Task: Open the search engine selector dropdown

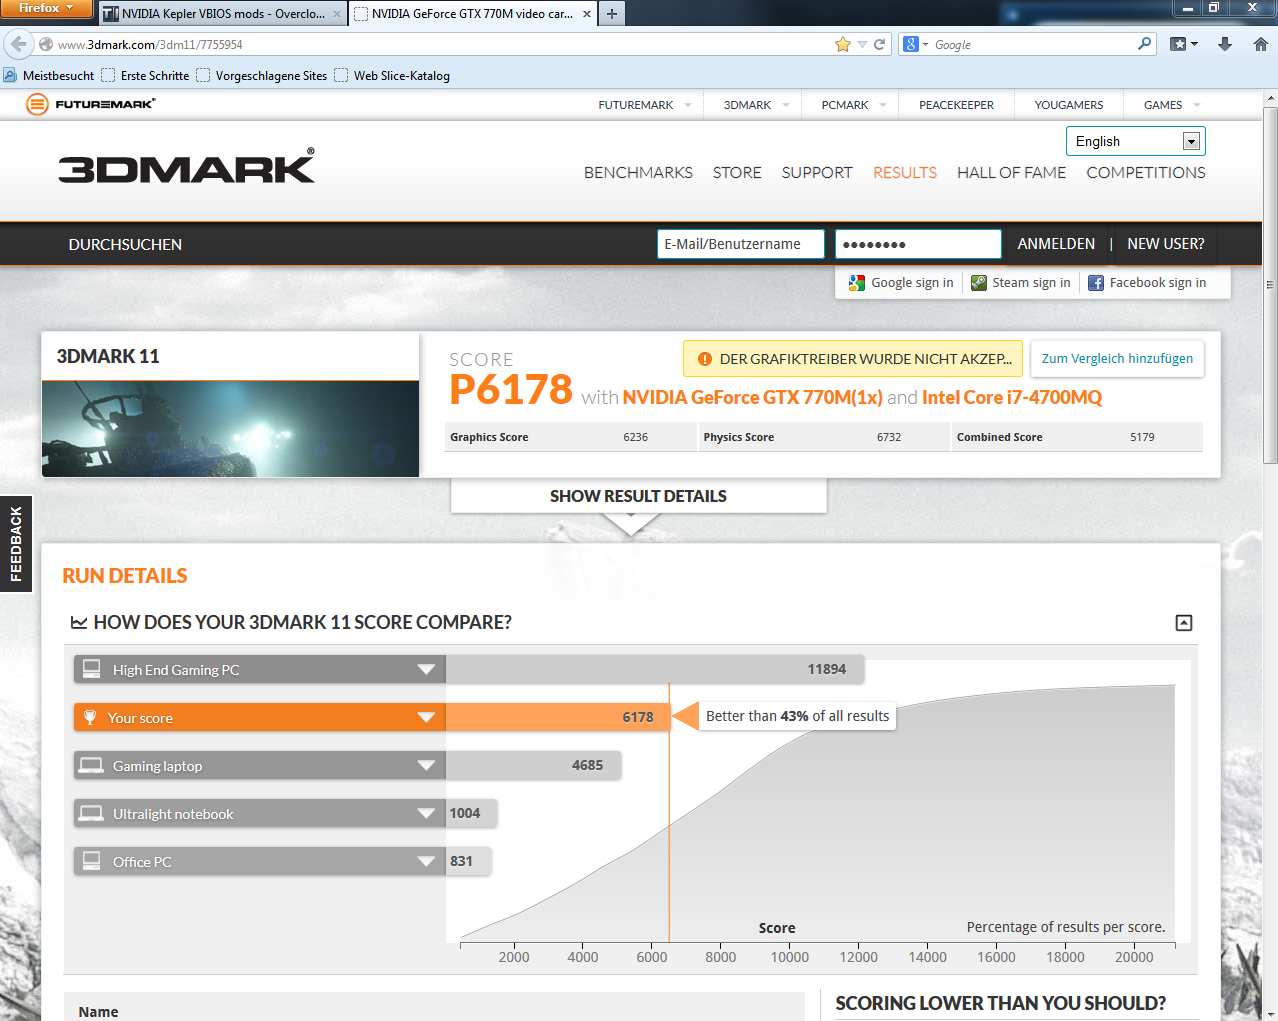Action: (x=916, y=44)
